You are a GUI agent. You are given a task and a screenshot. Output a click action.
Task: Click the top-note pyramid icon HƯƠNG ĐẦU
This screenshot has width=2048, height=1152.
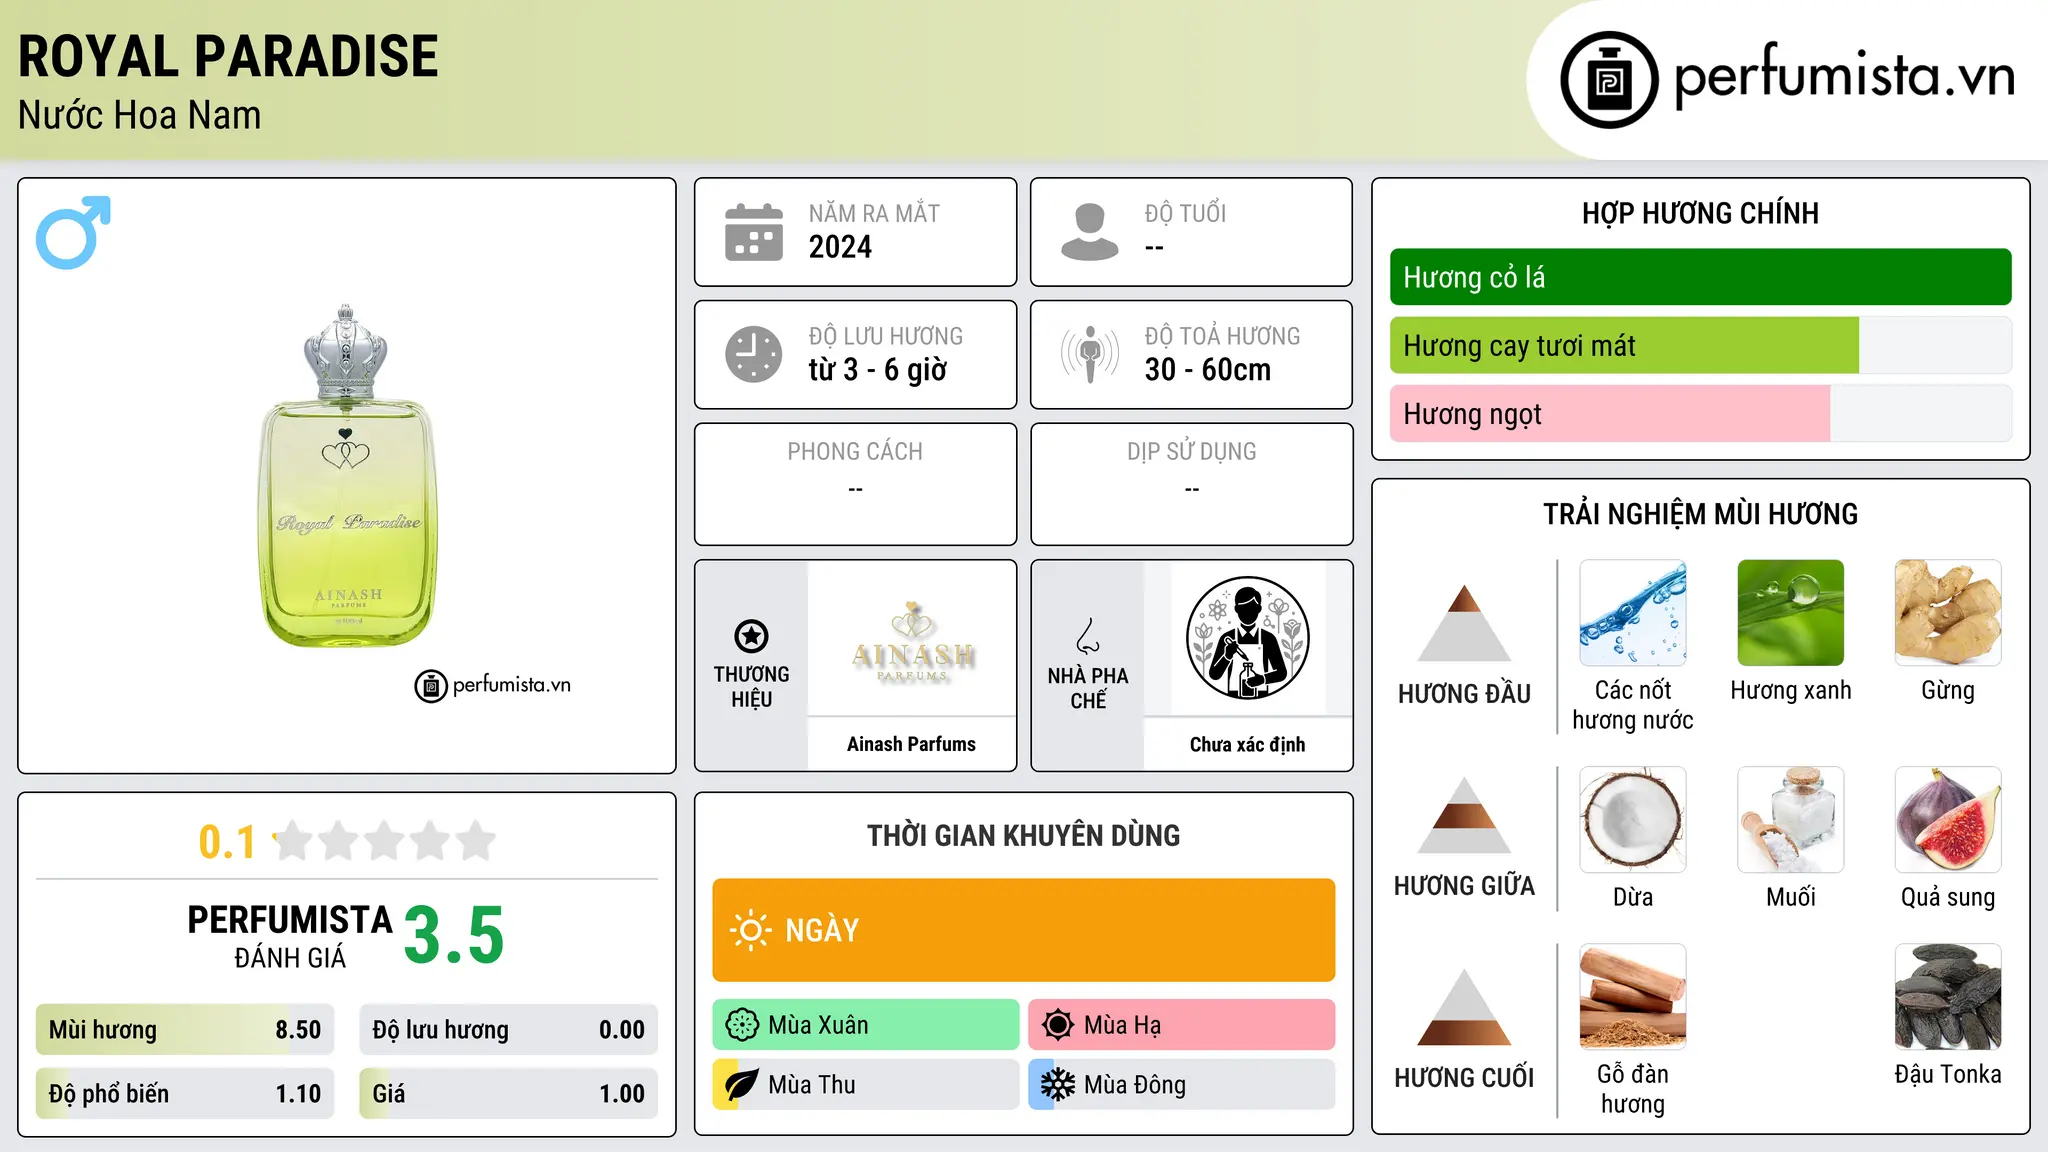pyautogui.click(x=1464, y=623)
